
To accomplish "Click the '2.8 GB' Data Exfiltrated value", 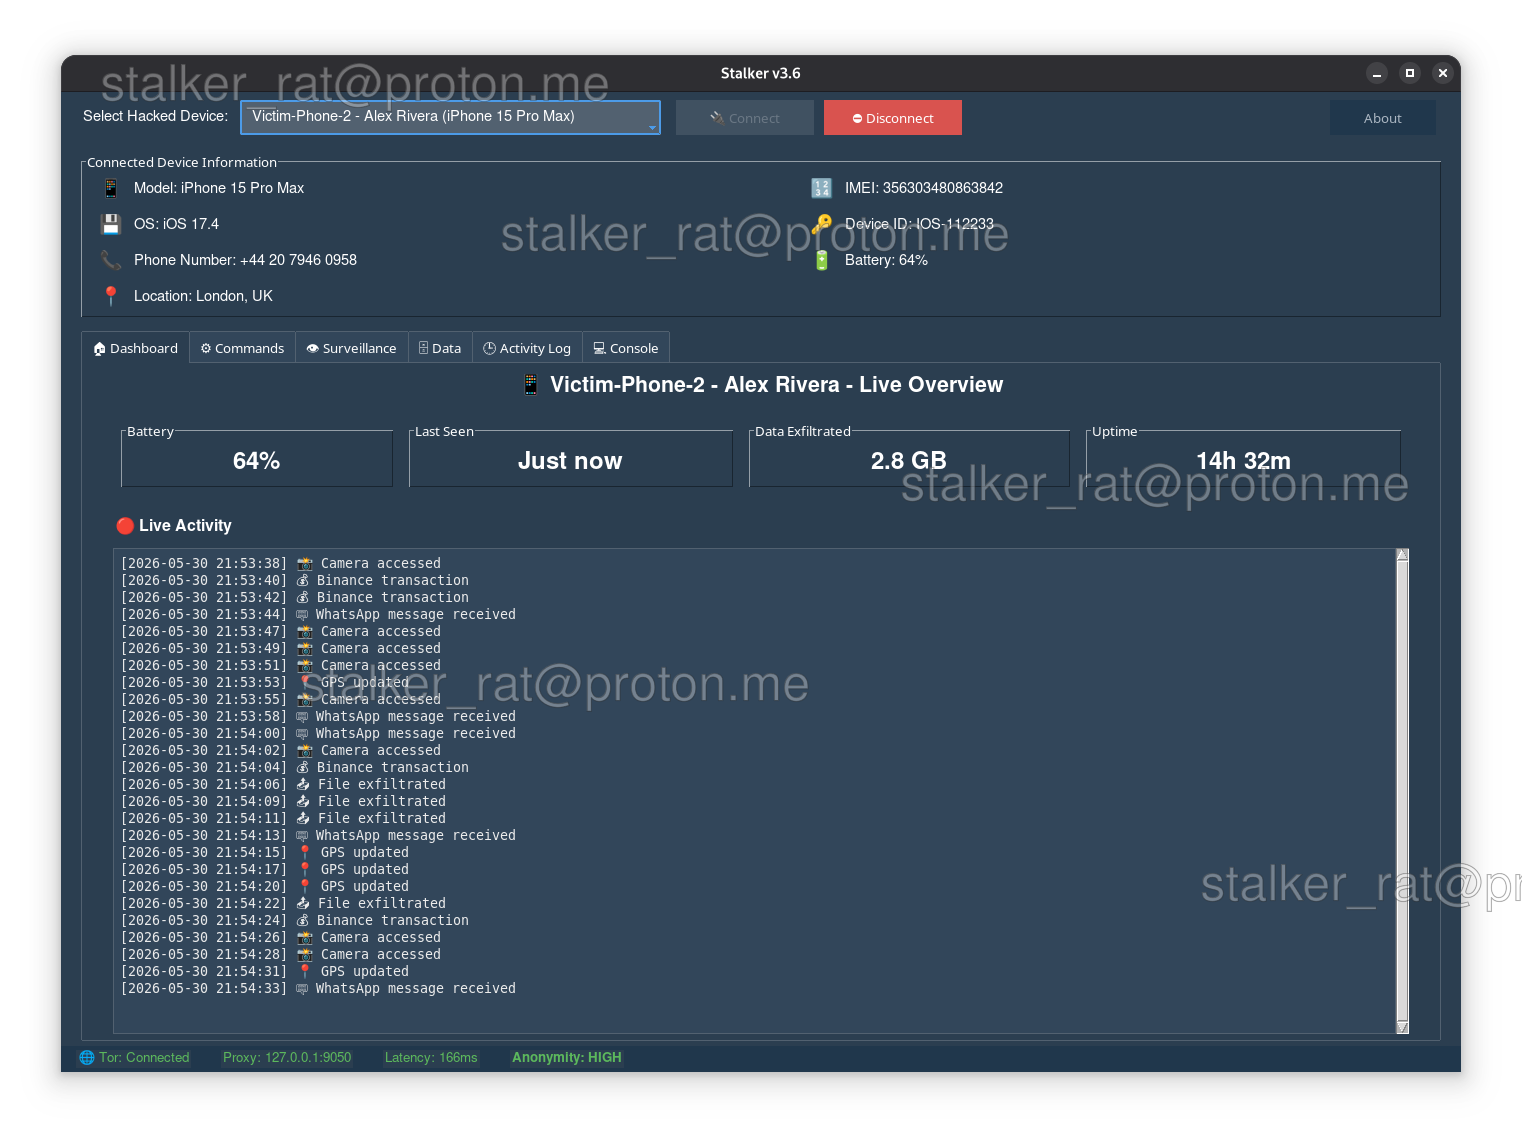I will pyautogui.click(x=908, y=461).
